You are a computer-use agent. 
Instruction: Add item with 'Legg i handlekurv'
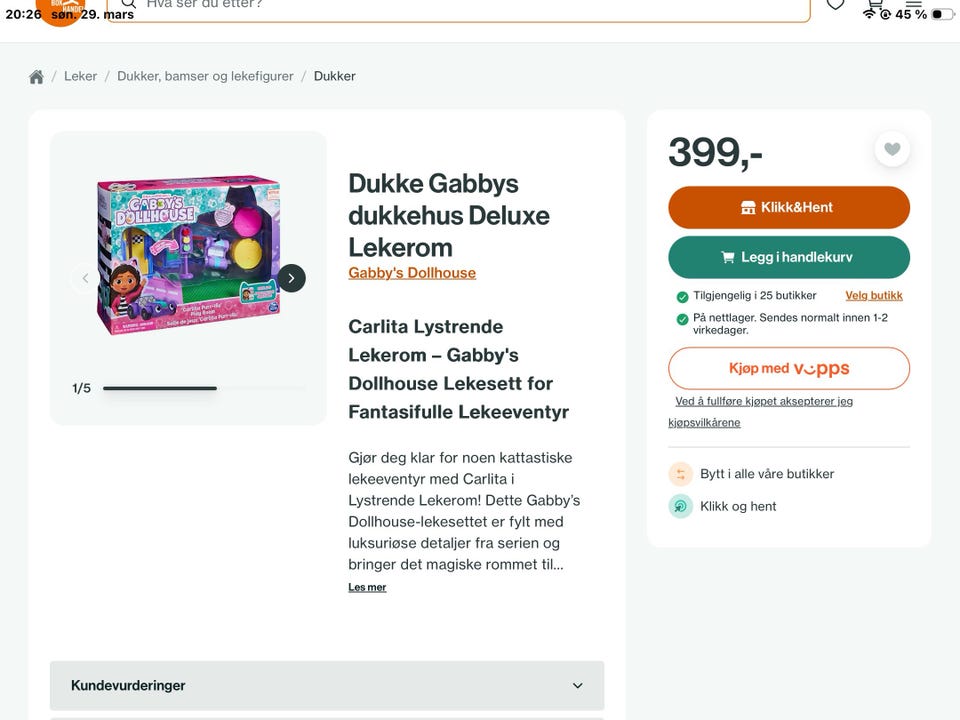point(789,257)
